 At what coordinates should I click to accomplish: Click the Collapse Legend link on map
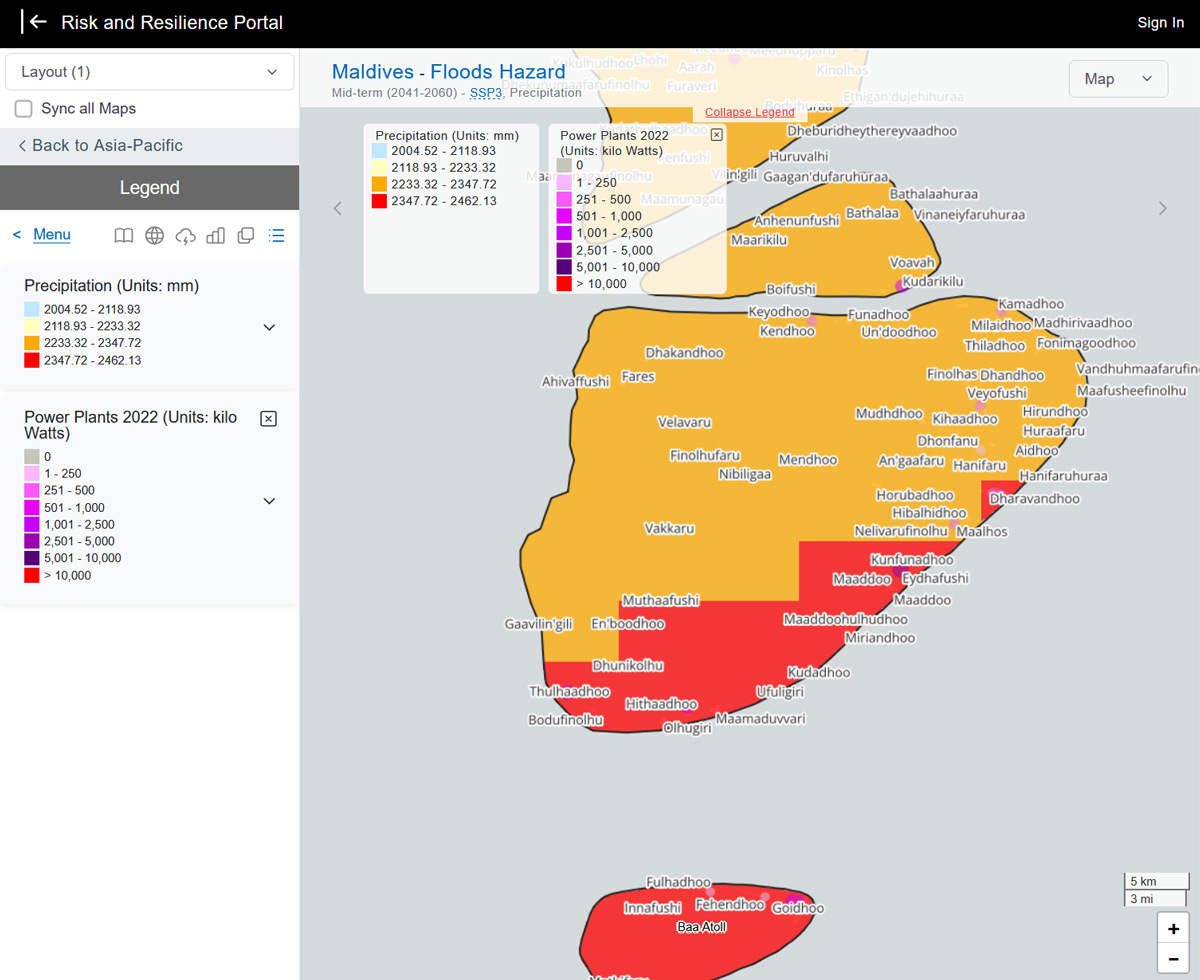[749, 112]
